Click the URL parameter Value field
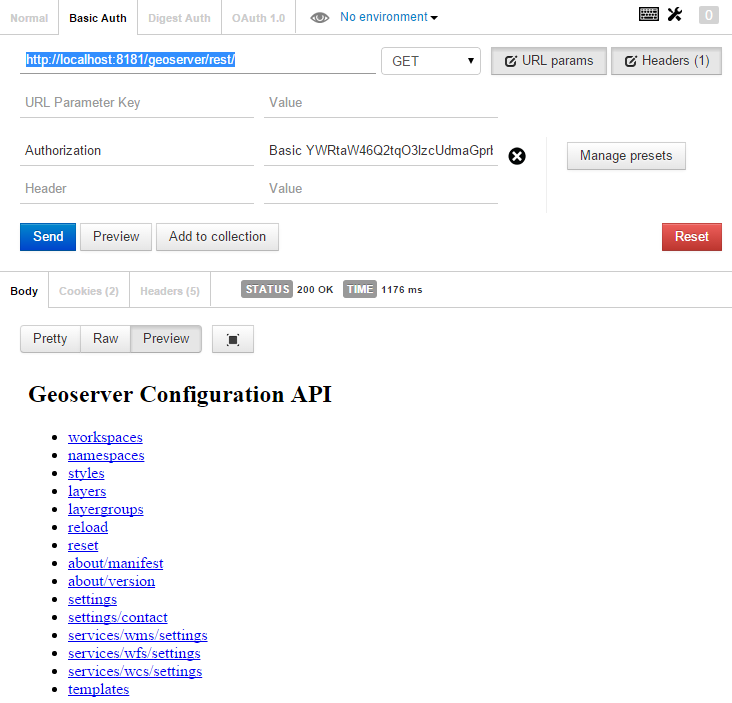Screen dimensions: 732x703 click(381, 103)
